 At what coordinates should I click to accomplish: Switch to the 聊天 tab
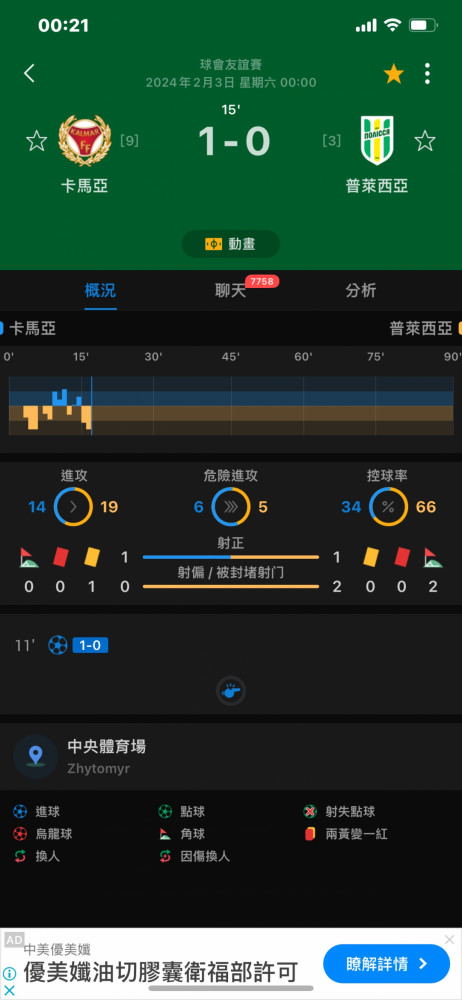point(231,291)
